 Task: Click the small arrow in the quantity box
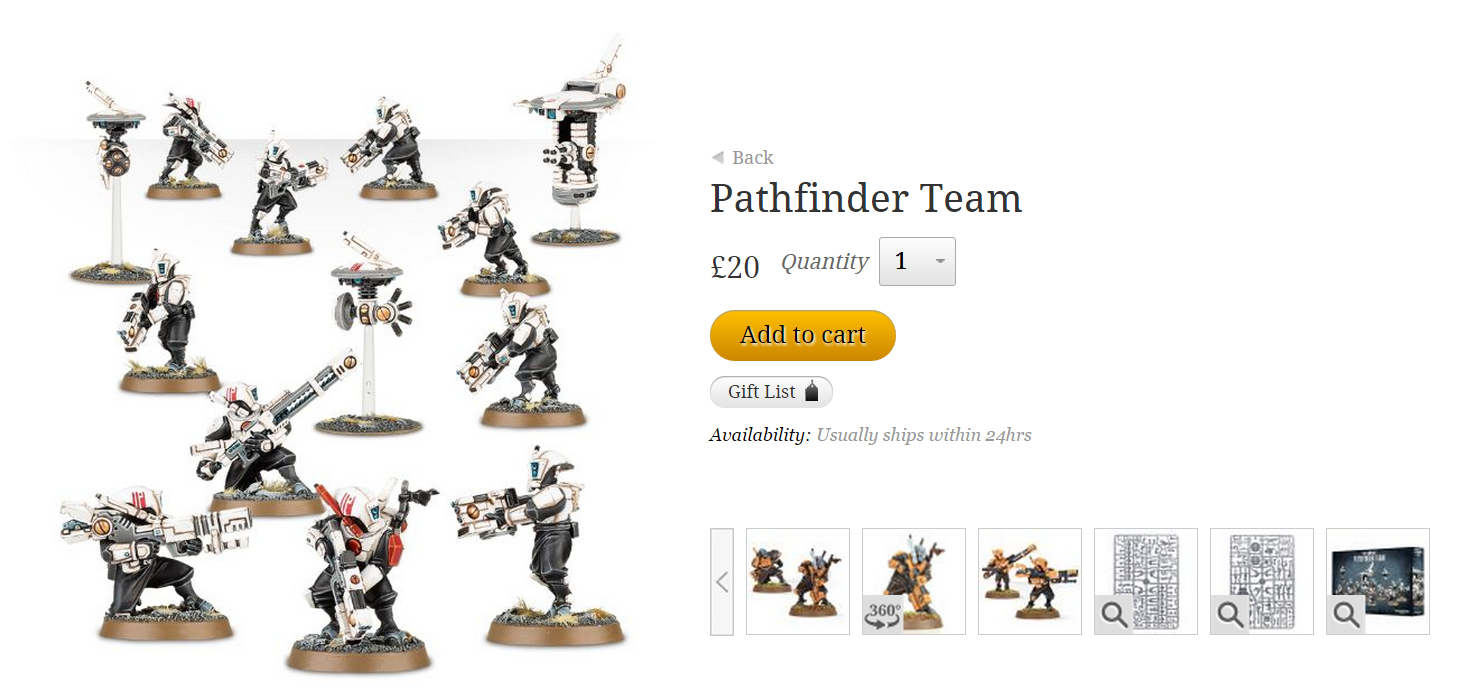click(940, 262)
